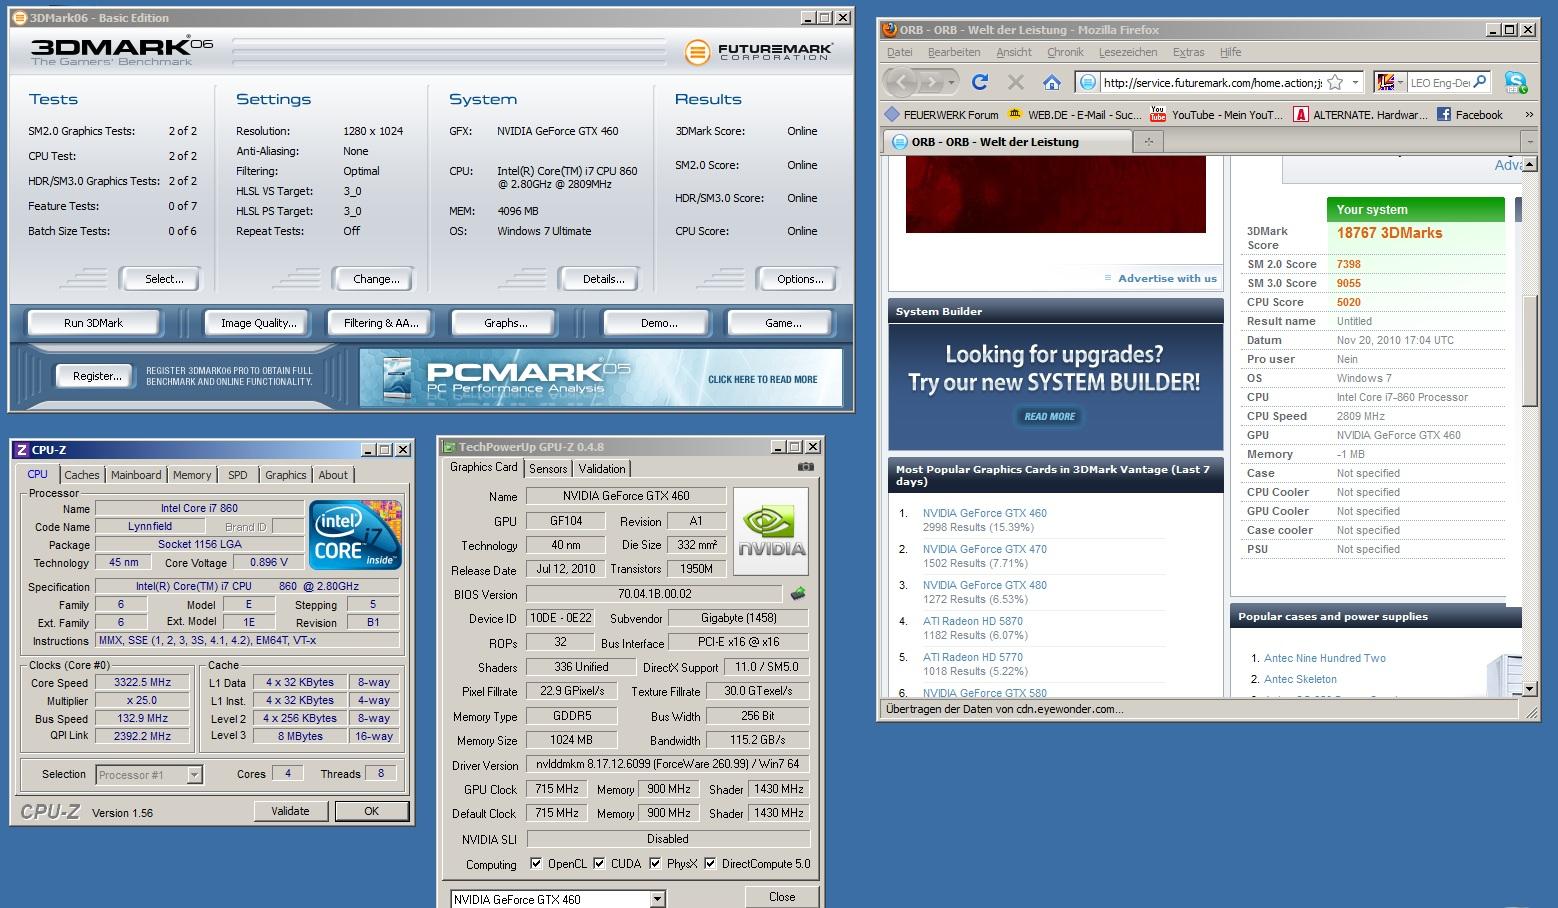Click Options button under Results

point(800,279)
